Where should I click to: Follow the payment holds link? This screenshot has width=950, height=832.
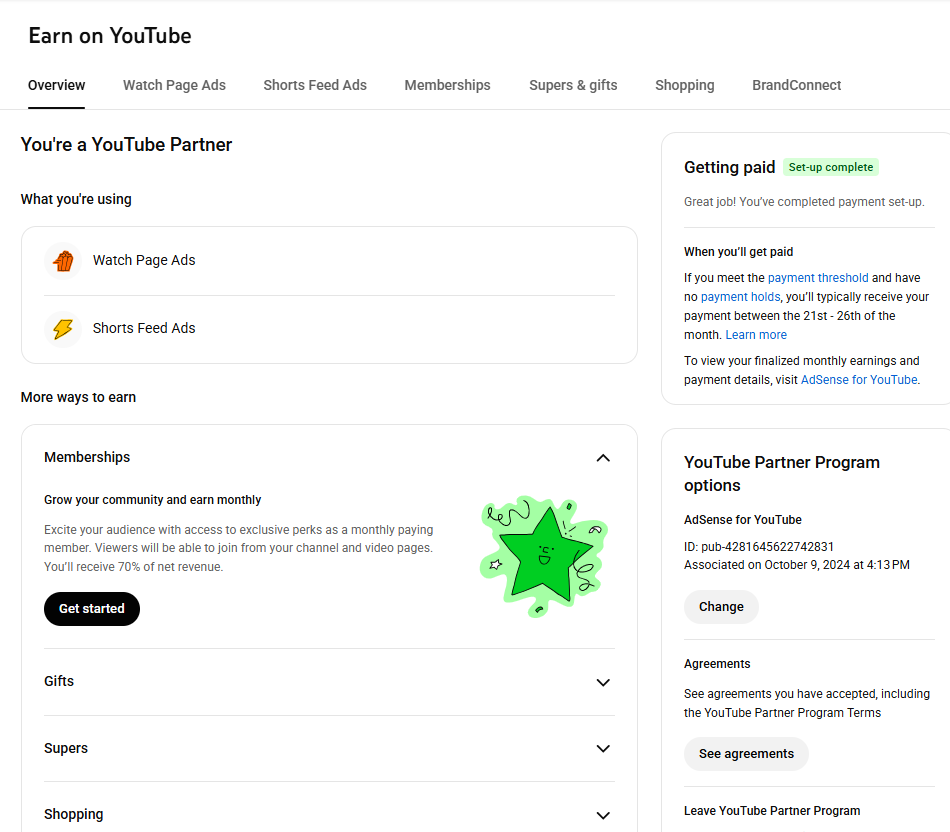tap(740, 297)
